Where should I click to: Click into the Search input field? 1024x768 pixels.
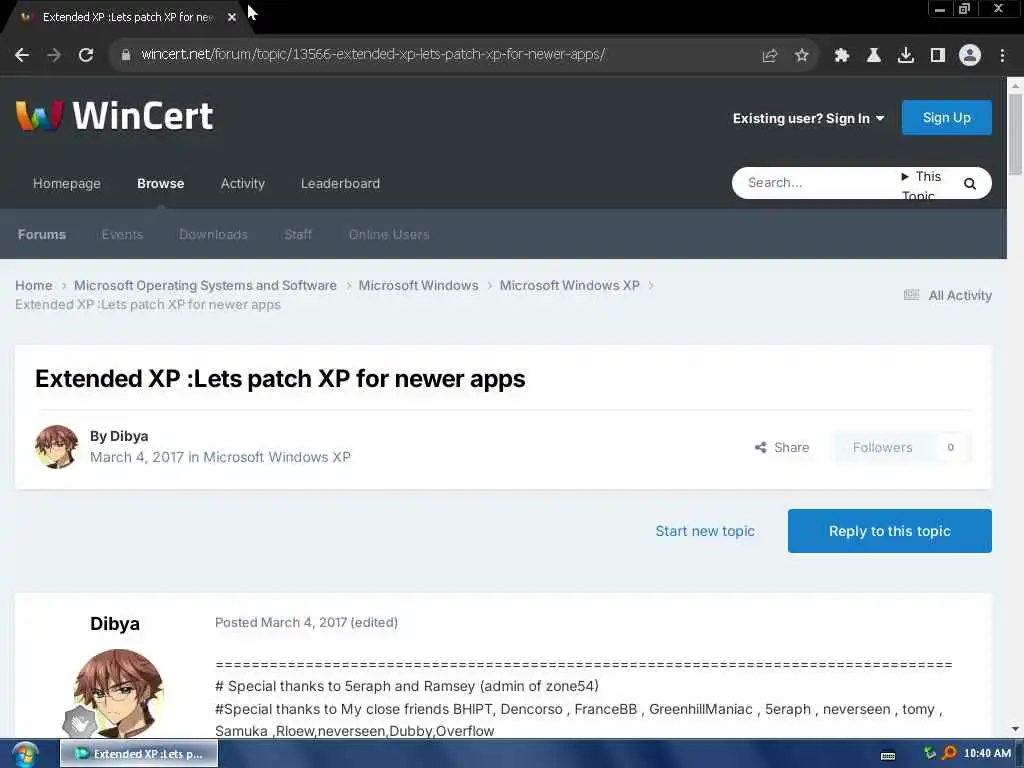(816, 183)
